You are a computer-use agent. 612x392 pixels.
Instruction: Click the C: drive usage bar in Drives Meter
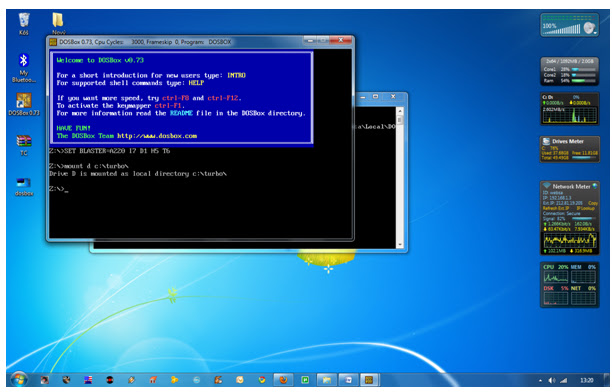[x=585, y=158]
